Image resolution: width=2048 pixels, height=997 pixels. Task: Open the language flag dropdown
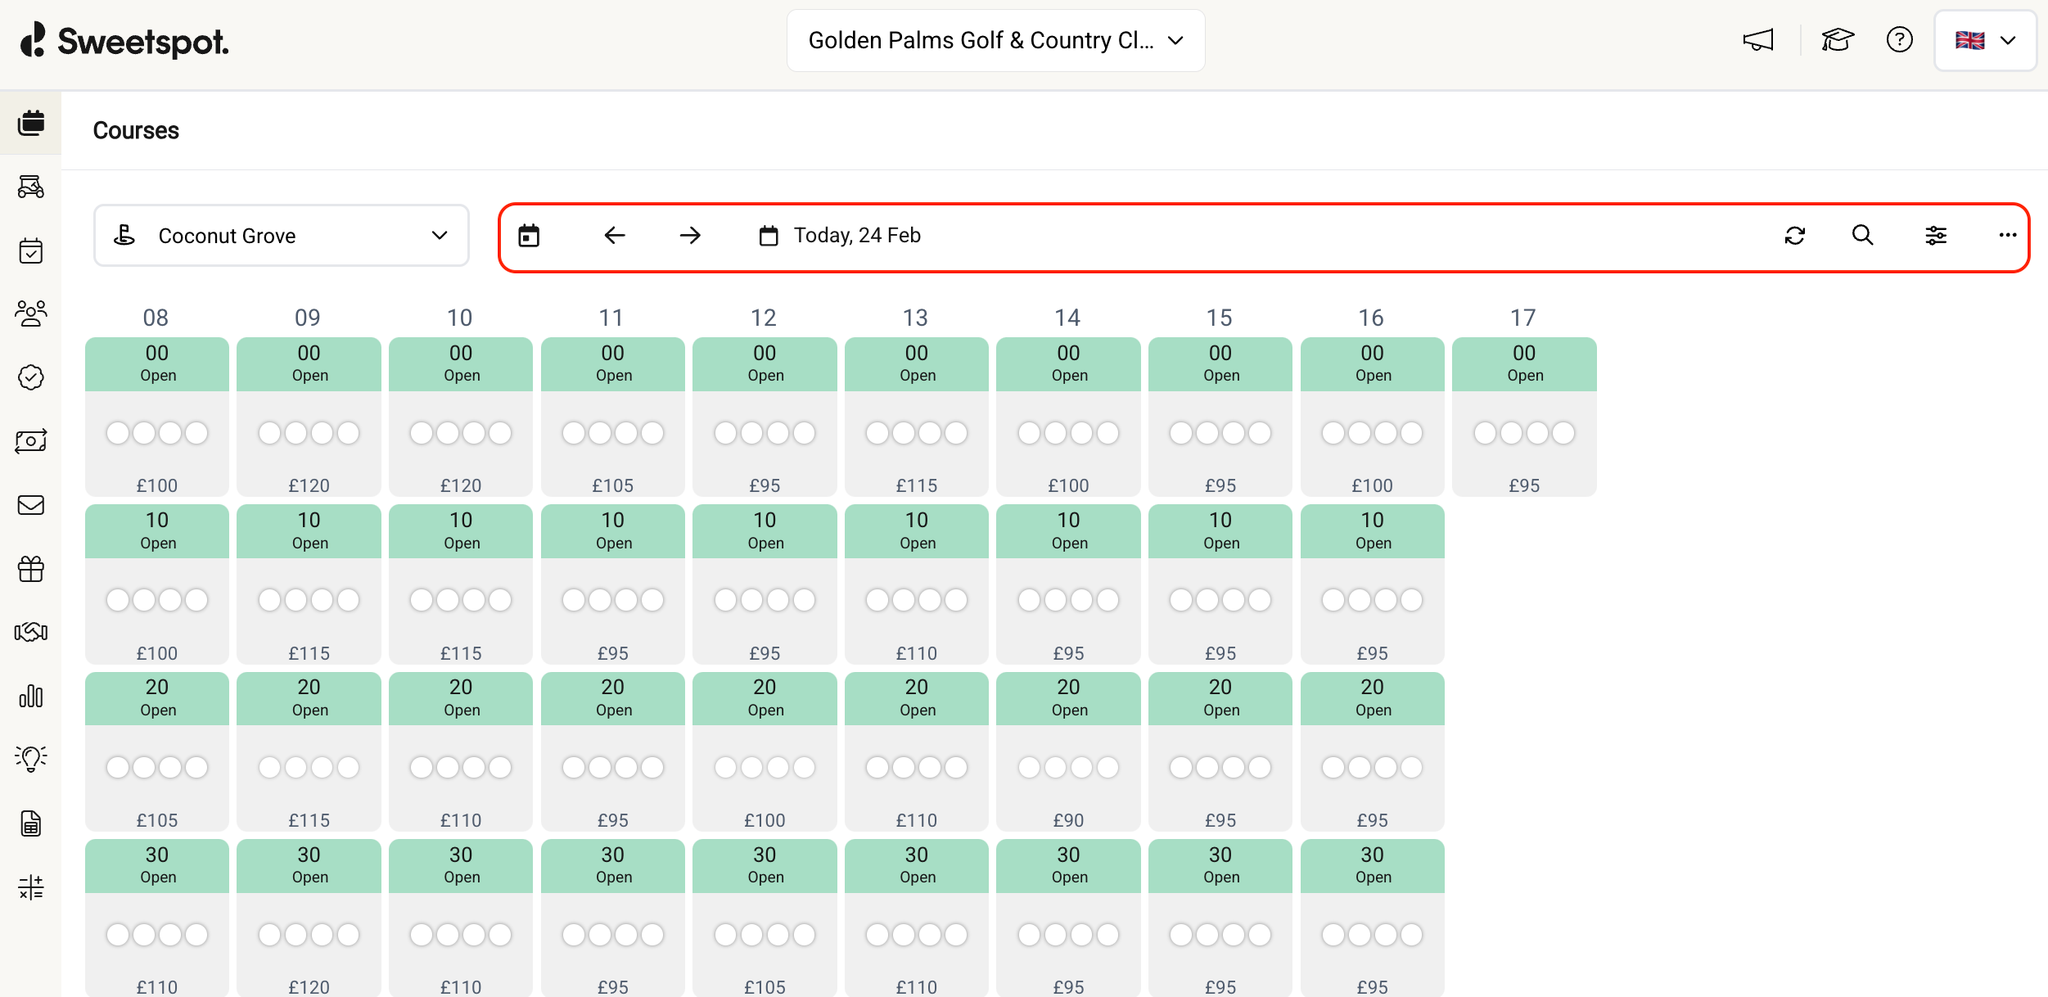tap(1985, 41)
